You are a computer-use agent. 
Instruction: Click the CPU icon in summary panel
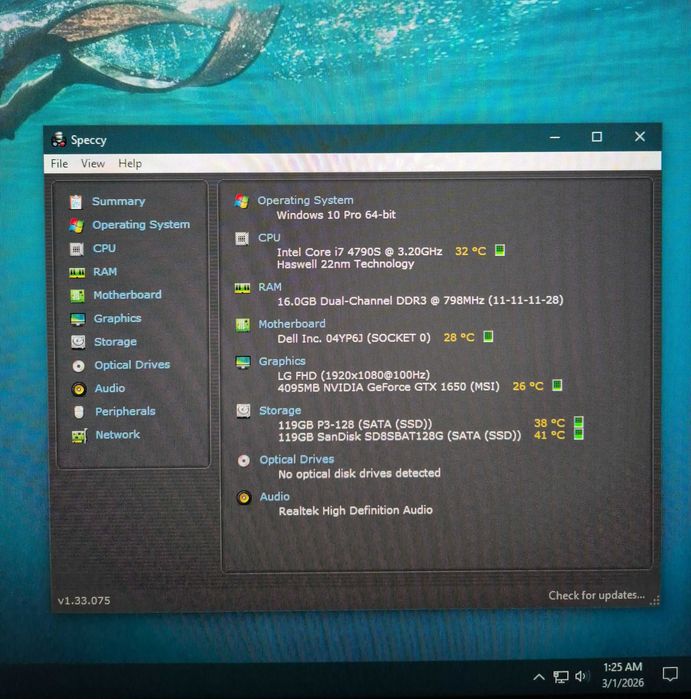pos(242,238)
